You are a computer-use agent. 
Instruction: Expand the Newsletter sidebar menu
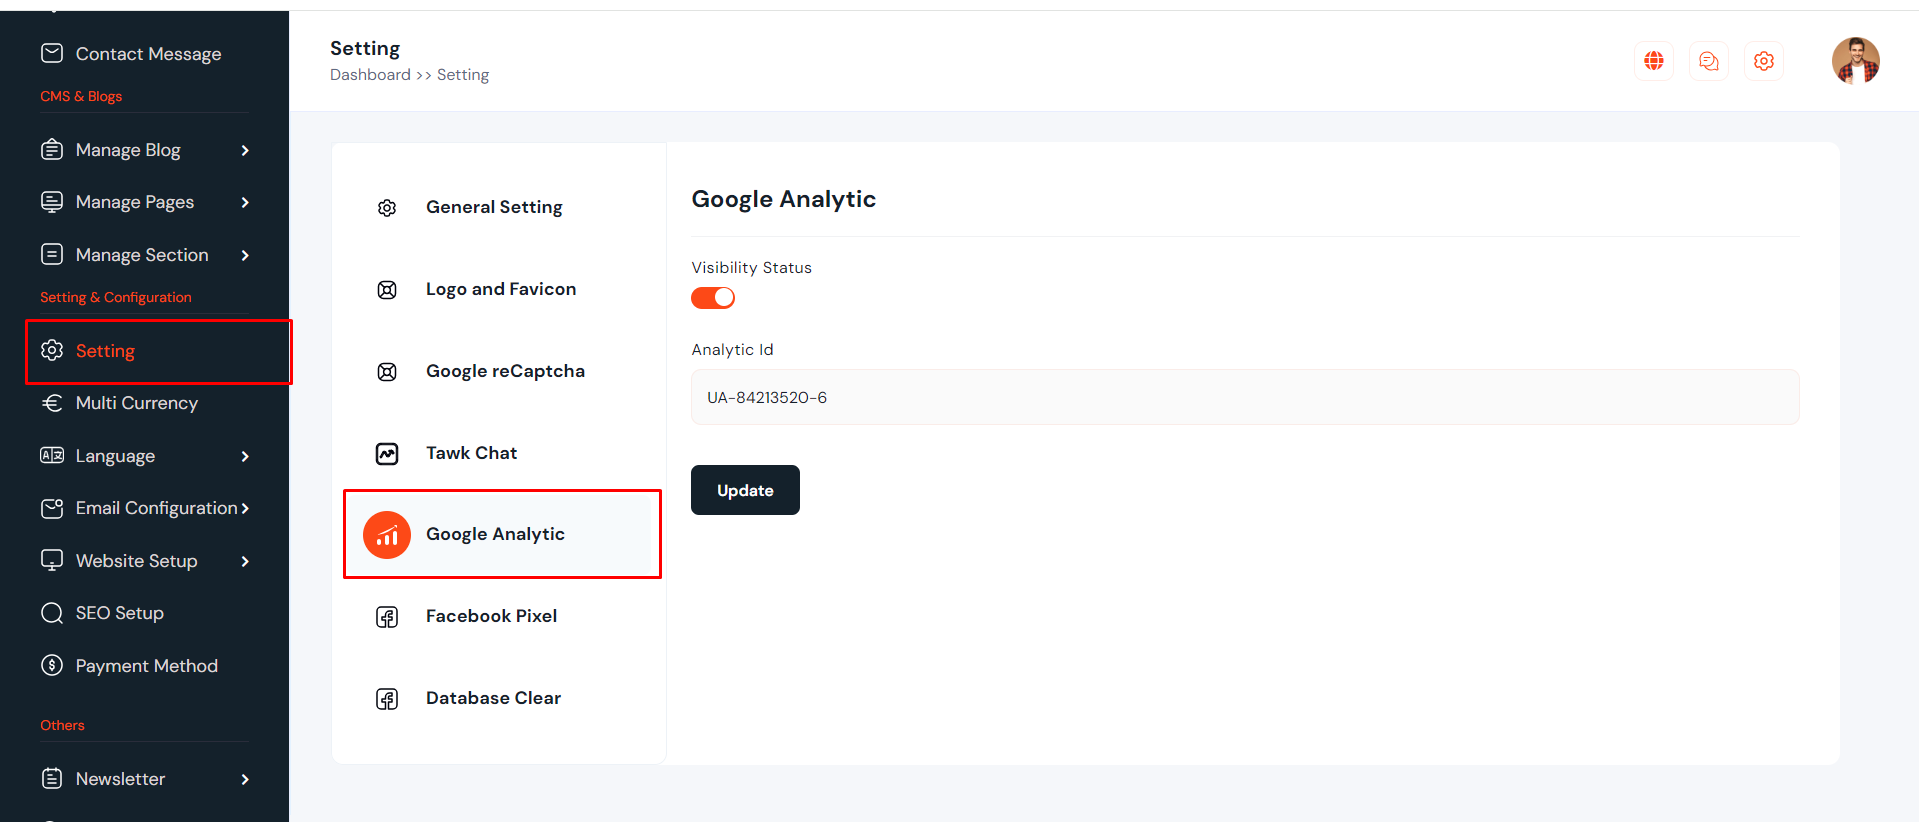pos(245,779)
